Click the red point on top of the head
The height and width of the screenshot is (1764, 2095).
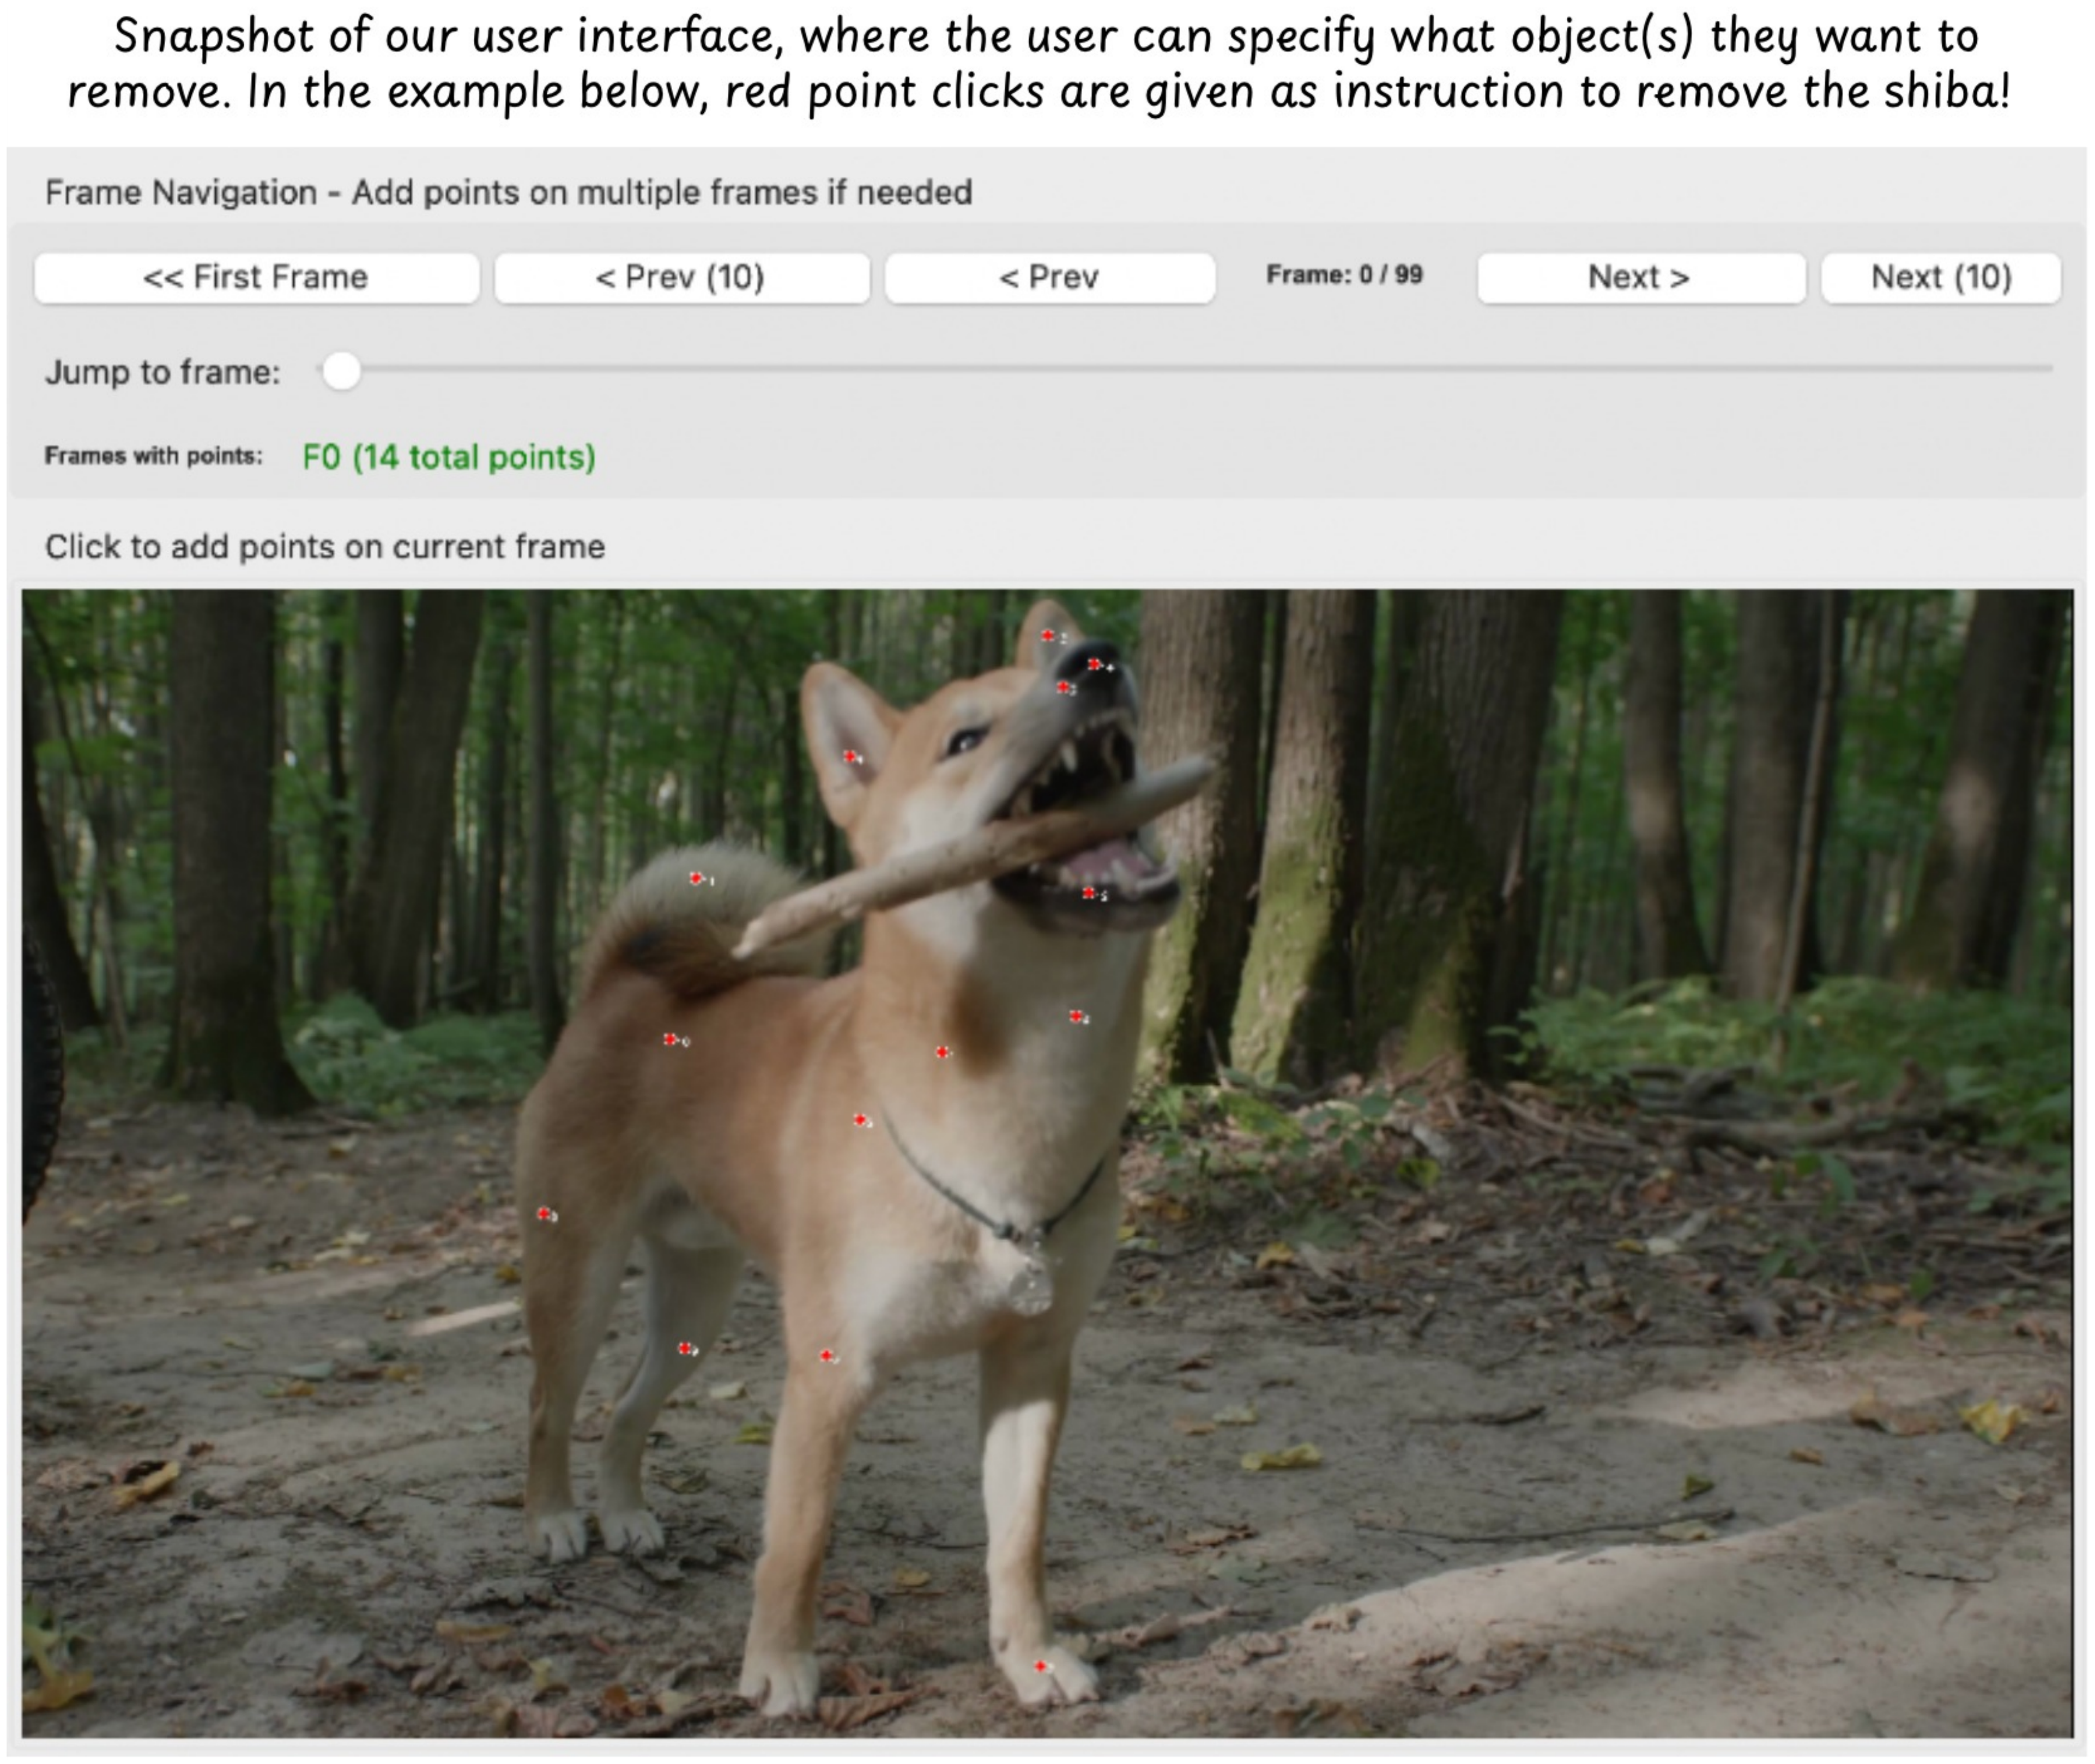(x=1047, y=636)
